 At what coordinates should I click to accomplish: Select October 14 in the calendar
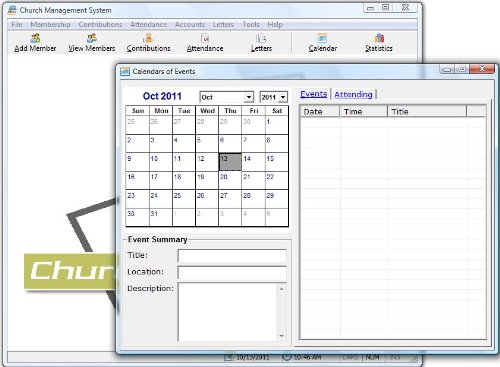coord(253,162)
